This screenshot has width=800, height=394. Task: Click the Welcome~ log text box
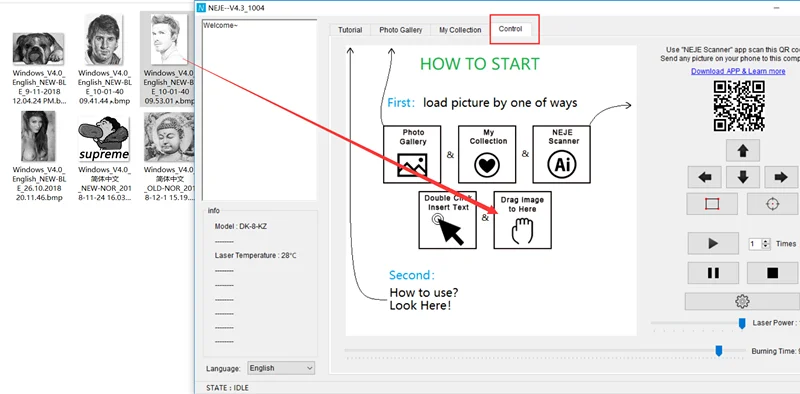point(259,110)
